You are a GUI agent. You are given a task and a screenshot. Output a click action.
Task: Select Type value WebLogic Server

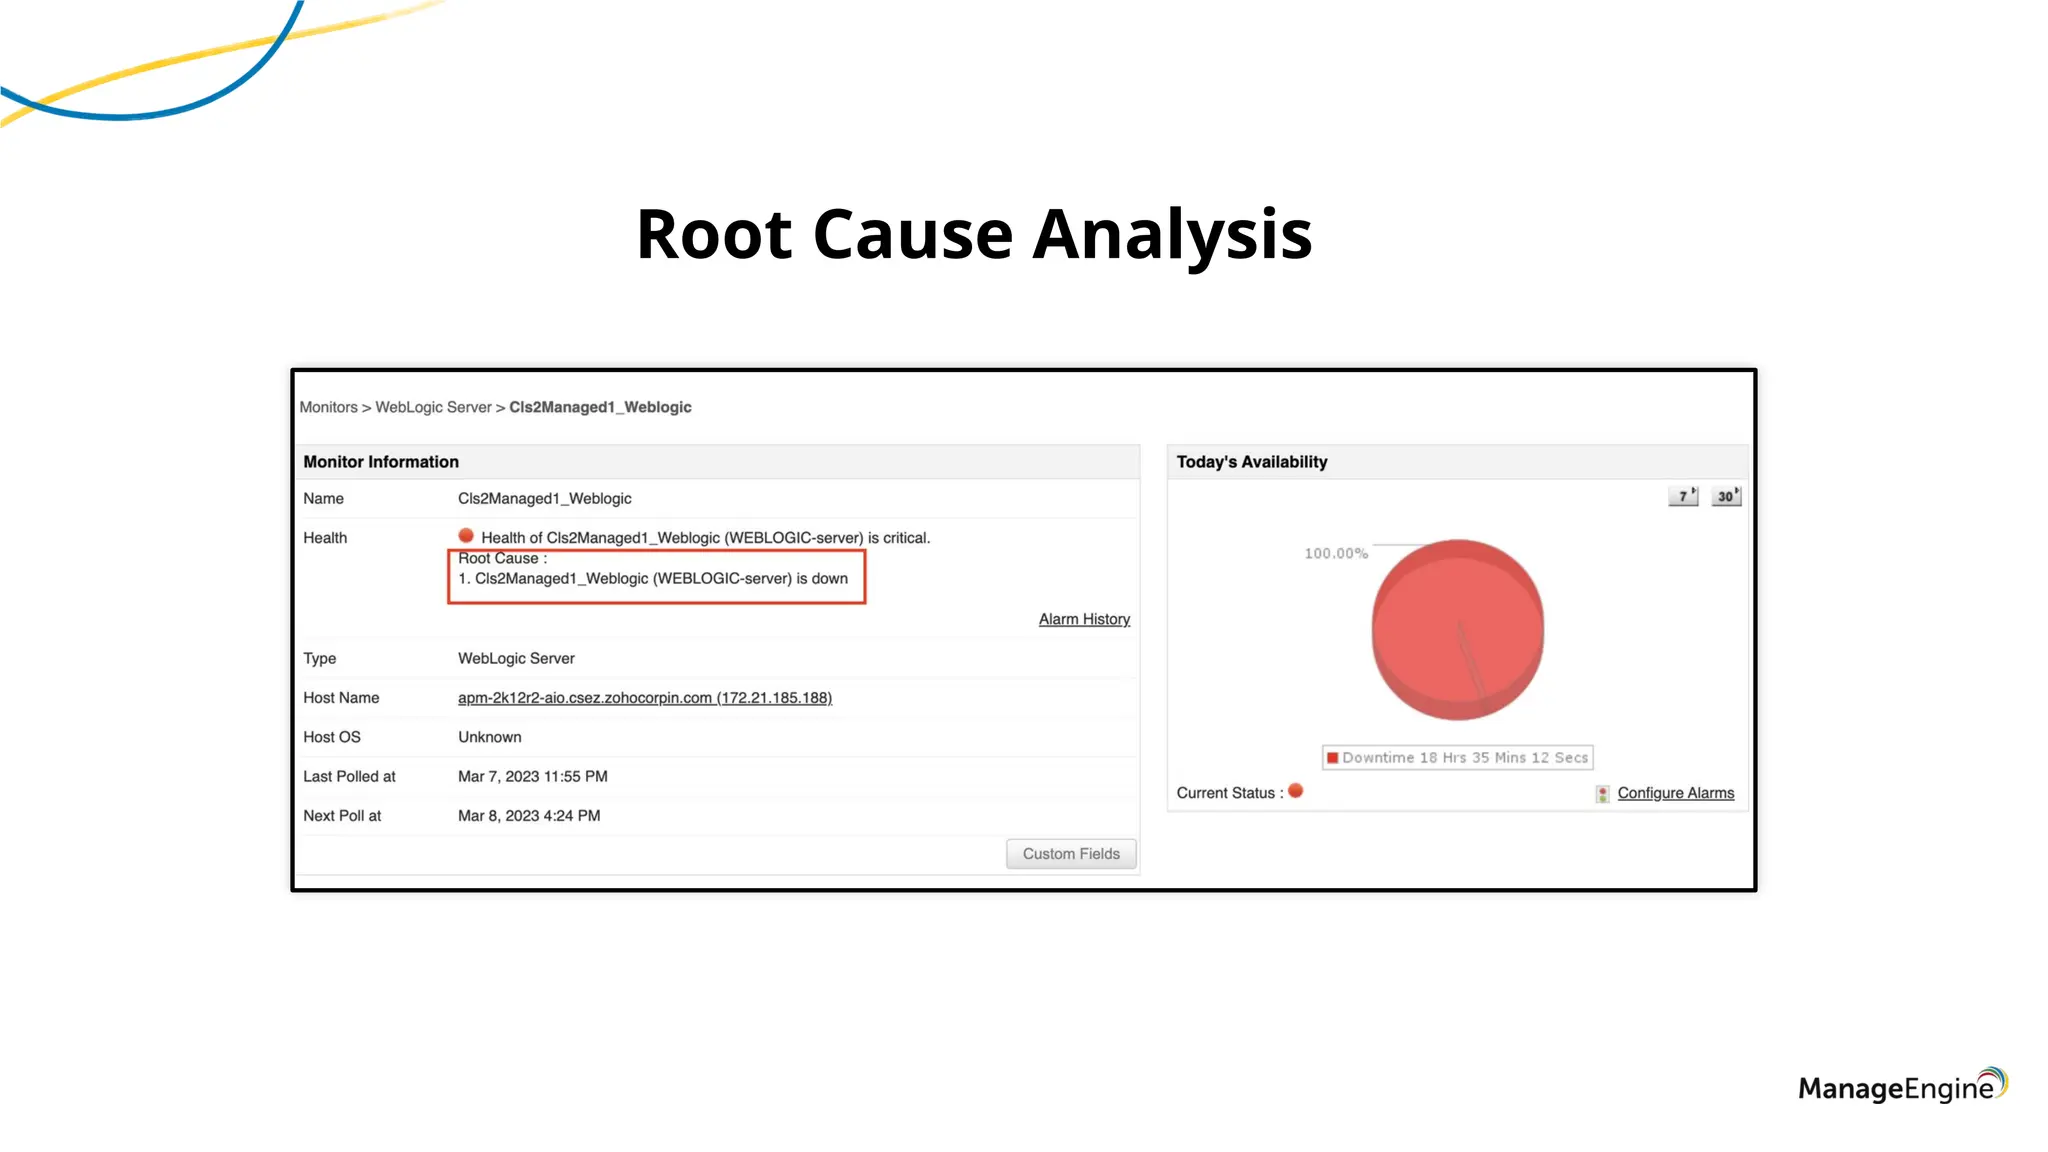pyautogui.click(x=516, y=658)
